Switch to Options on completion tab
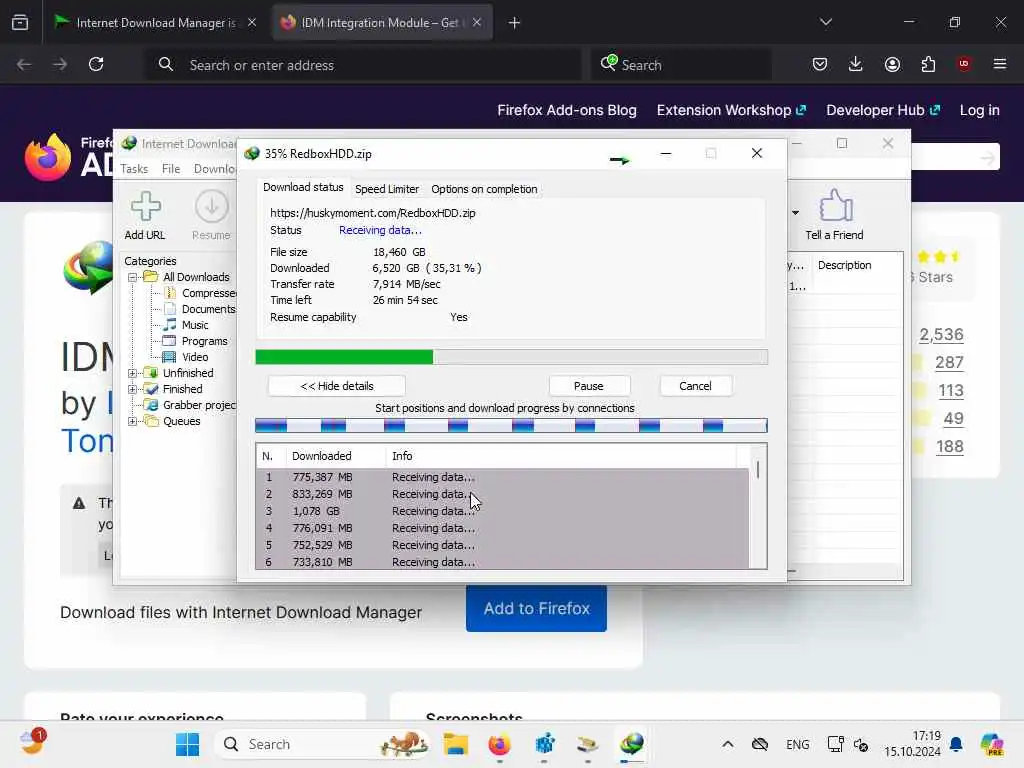This screenshot has height=768, width=1024. 484,189
